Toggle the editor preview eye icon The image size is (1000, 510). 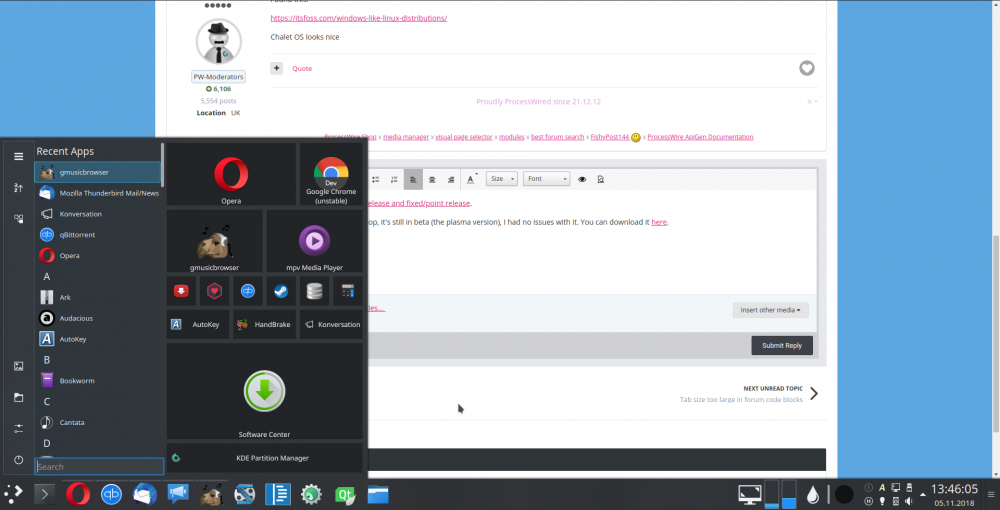click(582, 179)
